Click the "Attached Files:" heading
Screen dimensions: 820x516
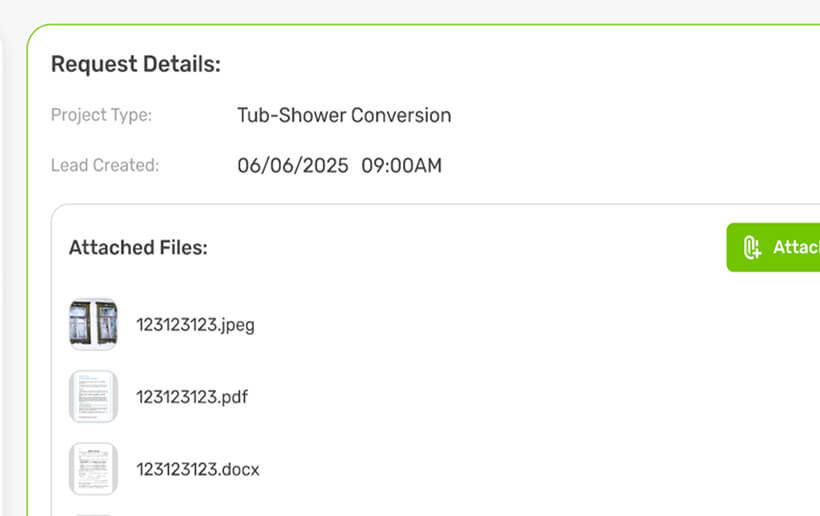tap(138, 248)
